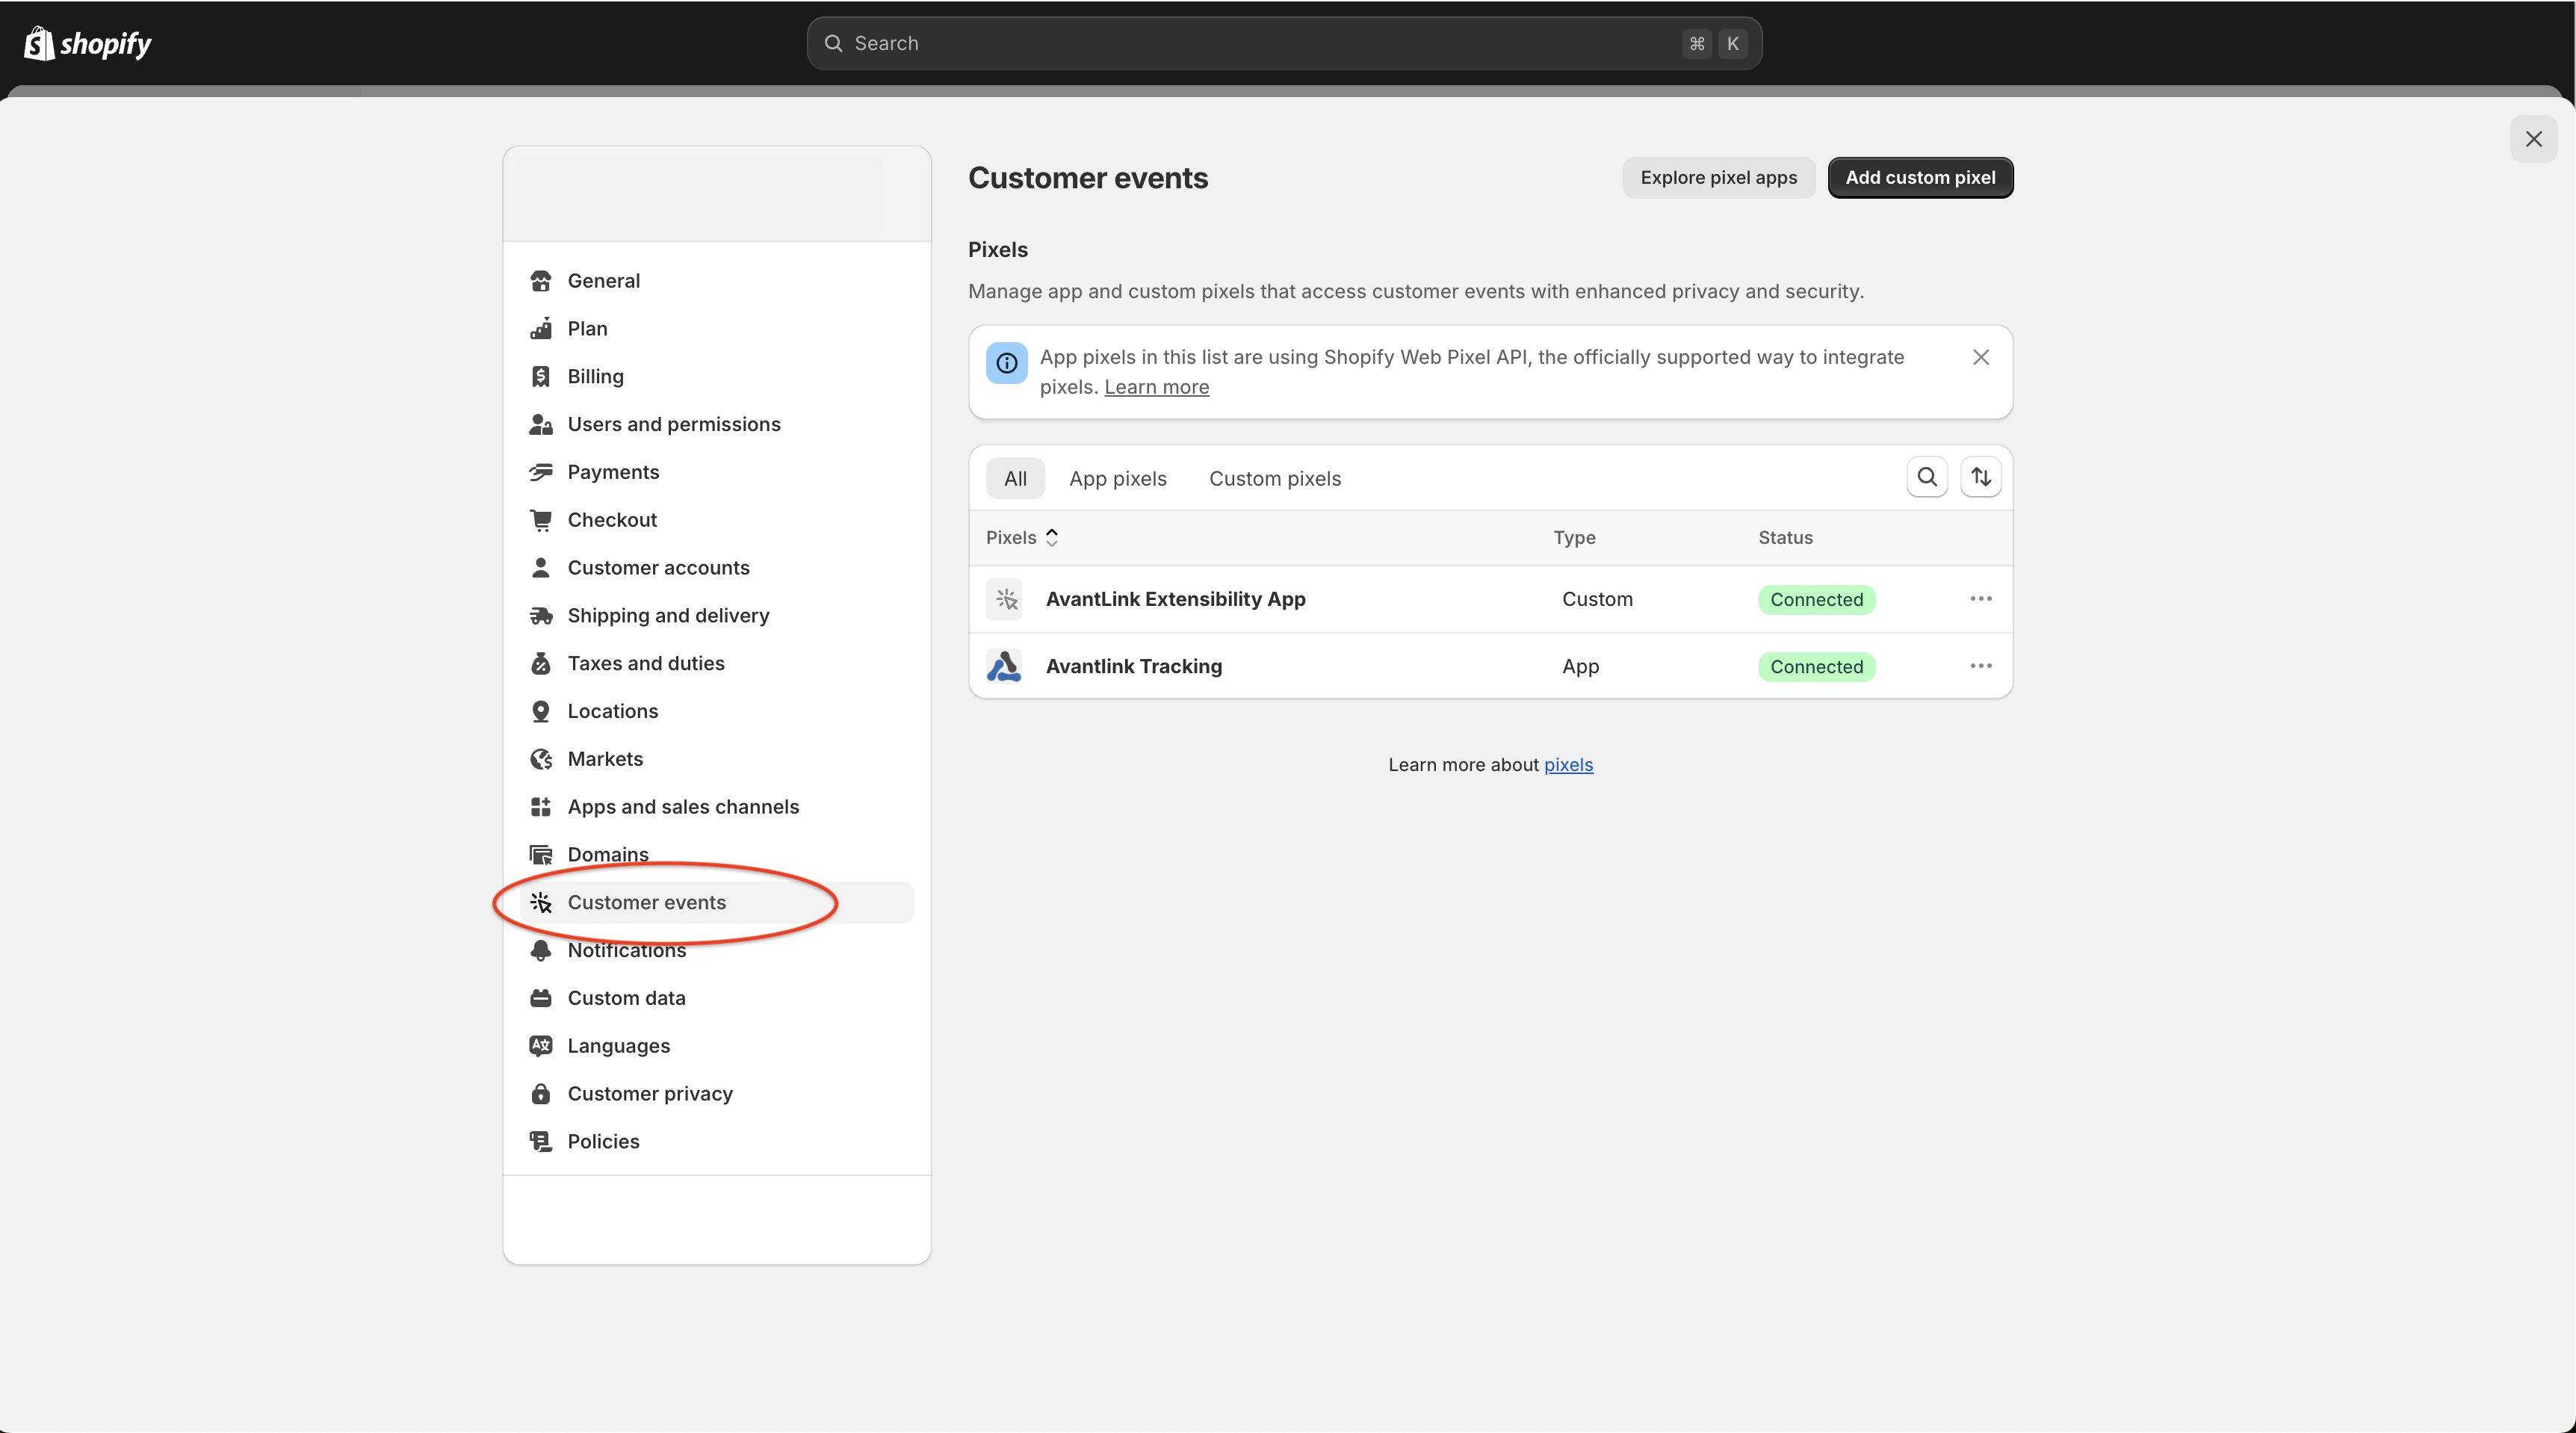Follow the Learn more link in banner
Viewport: 2576px width, 1433px height.
[1156, 387]
